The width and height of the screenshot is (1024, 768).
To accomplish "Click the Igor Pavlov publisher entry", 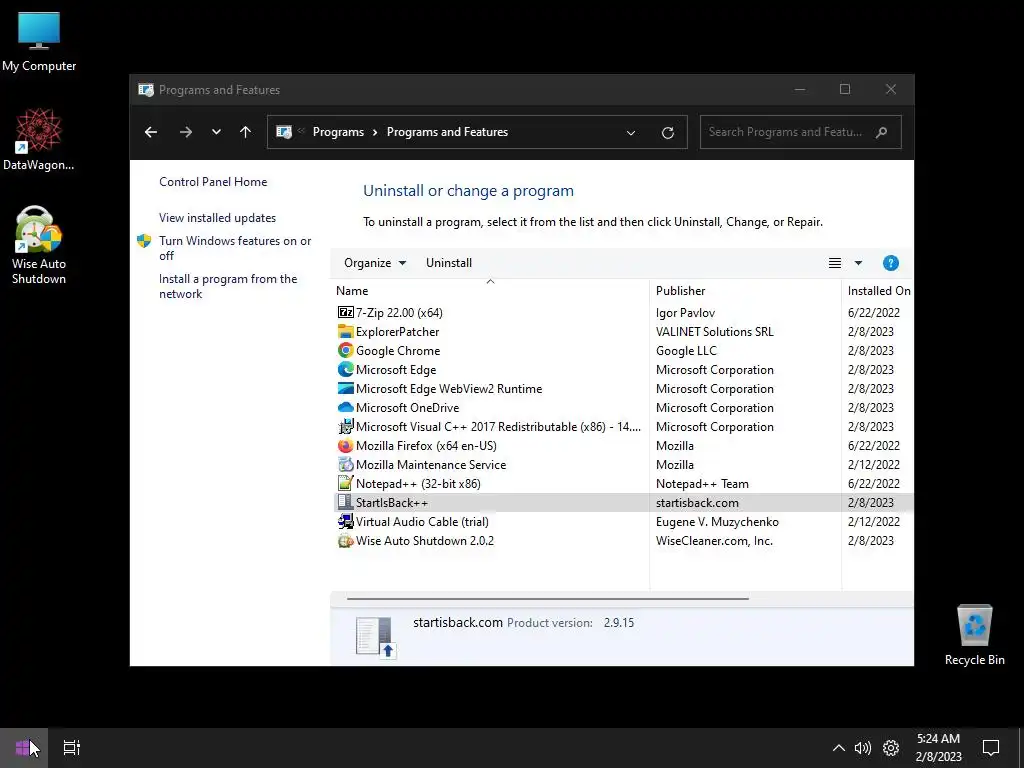I will click(x=685, y=313).
